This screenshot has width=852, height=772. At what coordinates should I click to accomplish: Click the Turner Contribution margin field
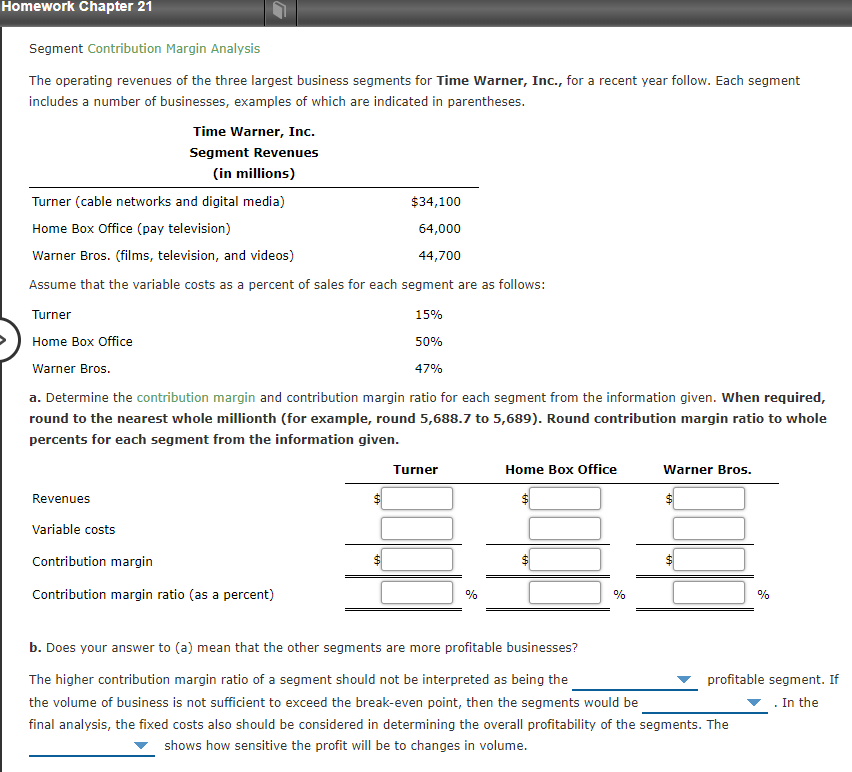(x=417, y=560)
